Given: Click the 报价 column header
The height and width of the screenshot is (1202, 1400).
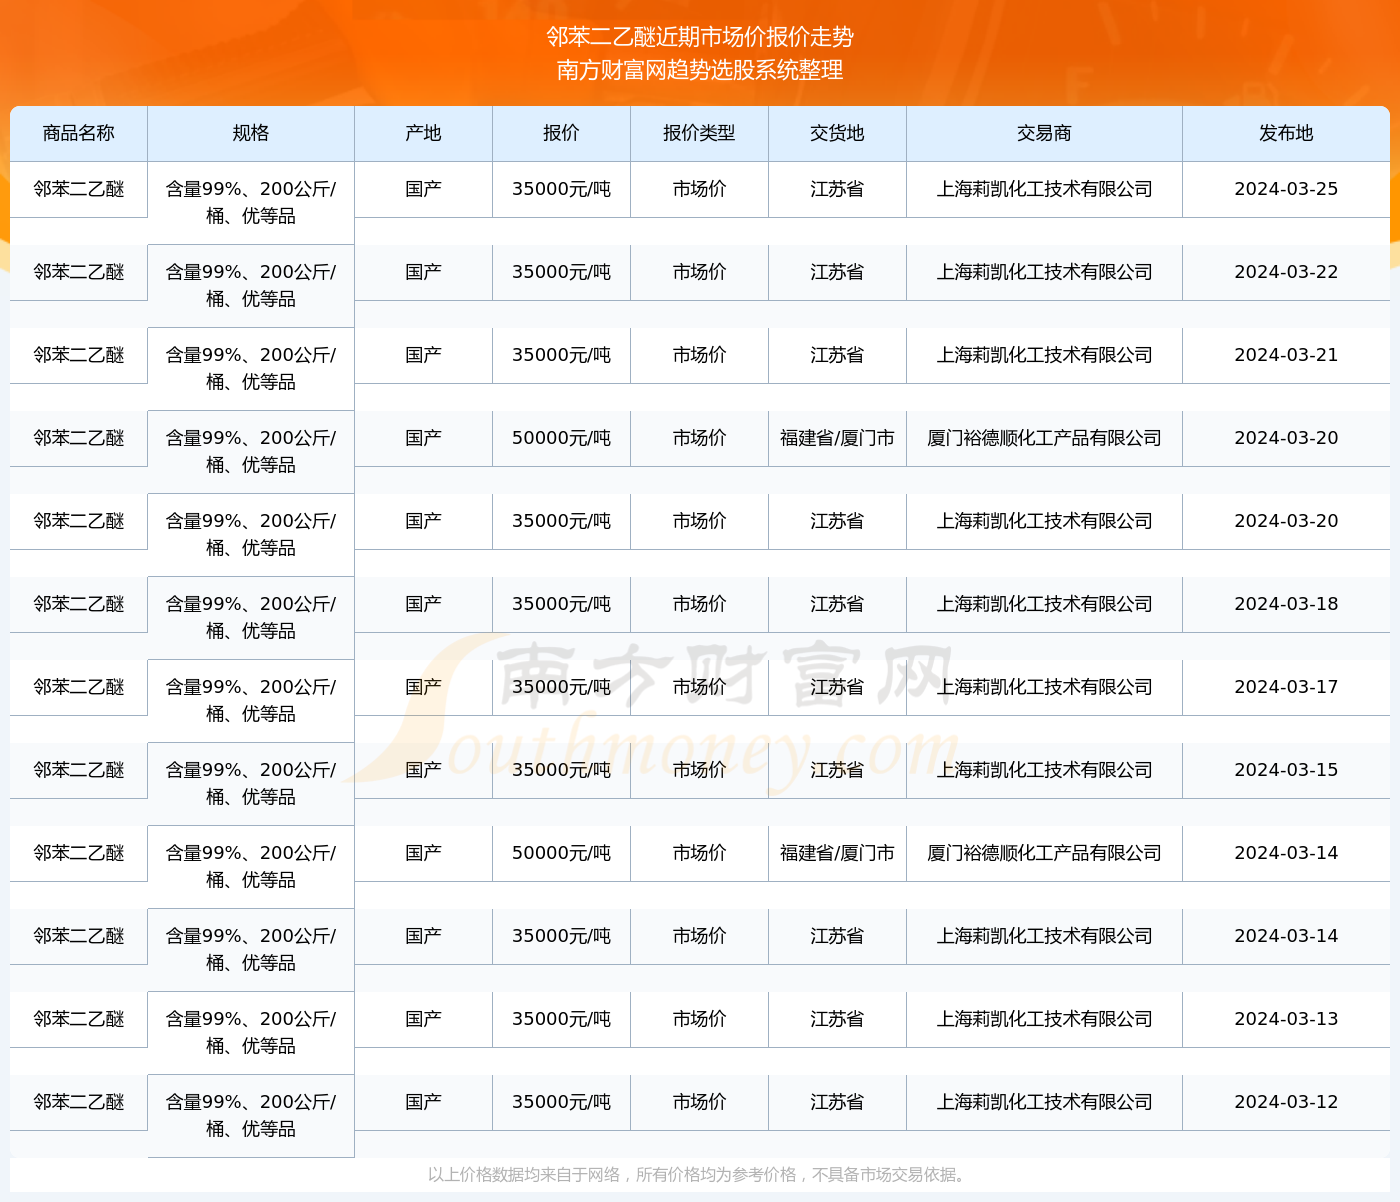Looking at the screenshot, I should pyautogui.click(x=562, y=133).
